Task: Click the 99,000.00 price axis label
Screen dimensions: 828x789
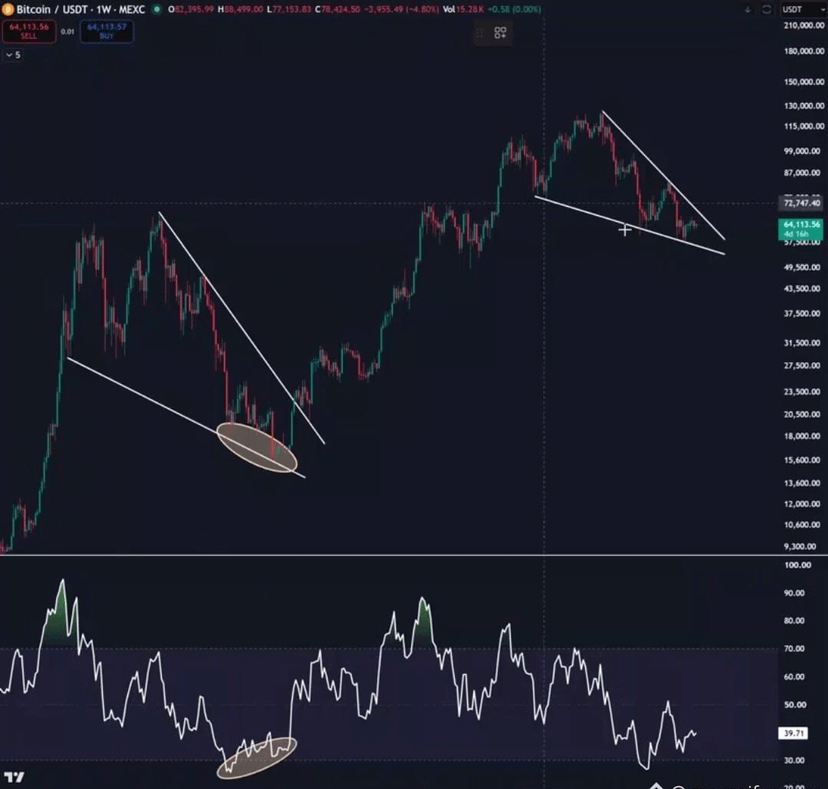Action: click(x=802, y=151)
